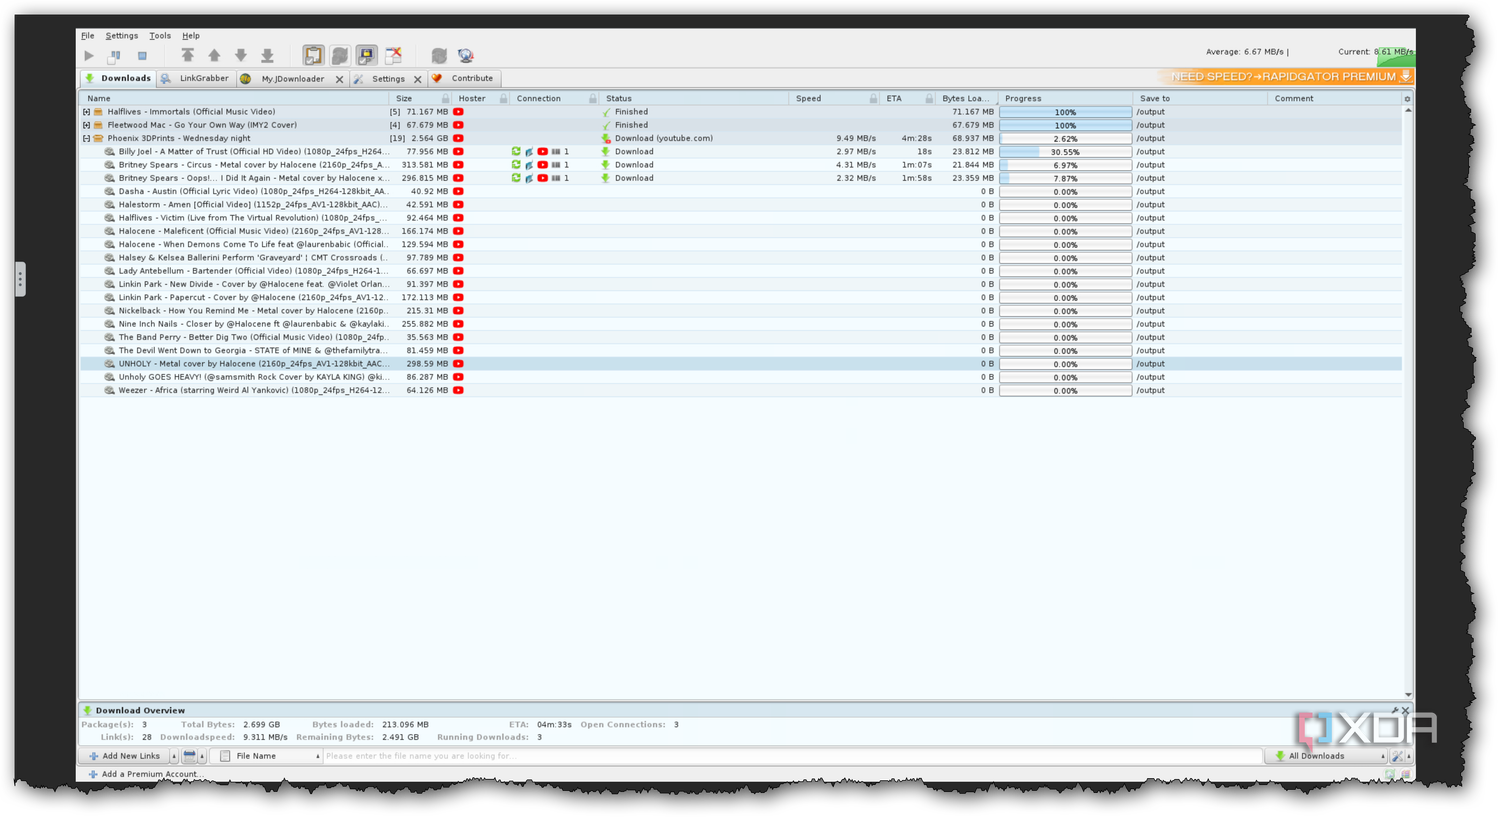Viewport: 1500px width, 818px height.
Task: Click Add a Premium Account link
Action: click(x=145, y=774)
